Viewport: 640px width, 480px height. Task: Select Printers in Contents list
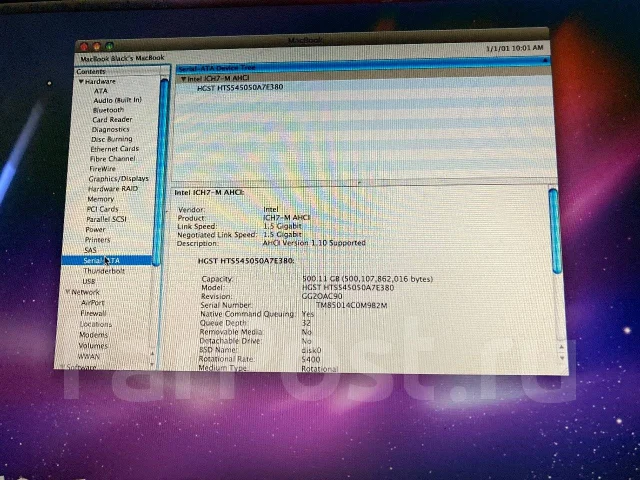(x=97, y=240)
